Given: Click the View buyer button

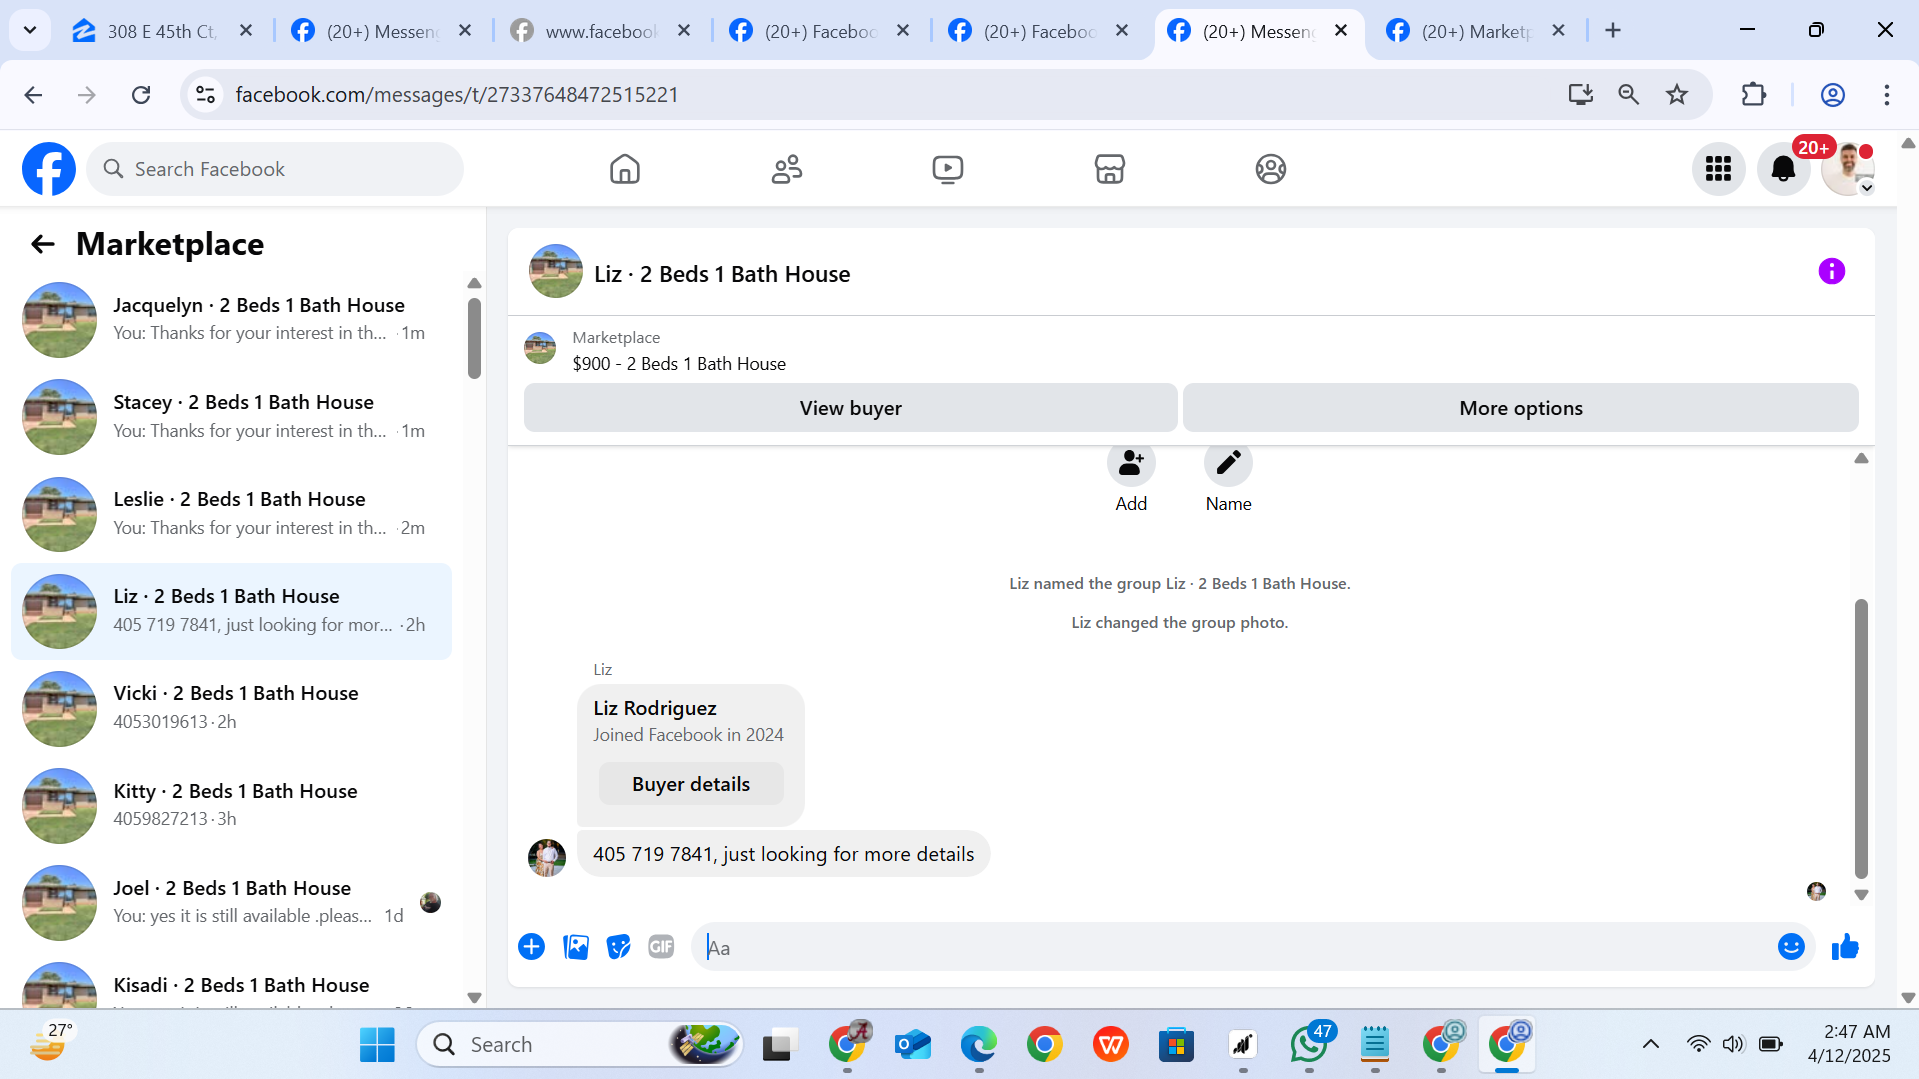Looking at the screenshot, I should 850,408.
